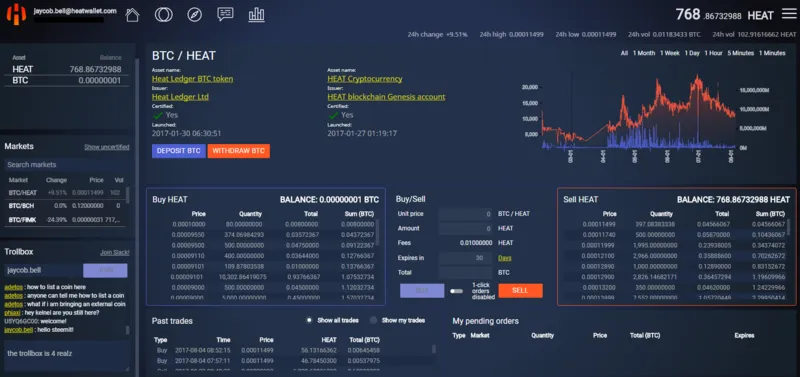Click the Trollbox send button
The height and width of the screenshot is (377, 800).
point(105,270)
